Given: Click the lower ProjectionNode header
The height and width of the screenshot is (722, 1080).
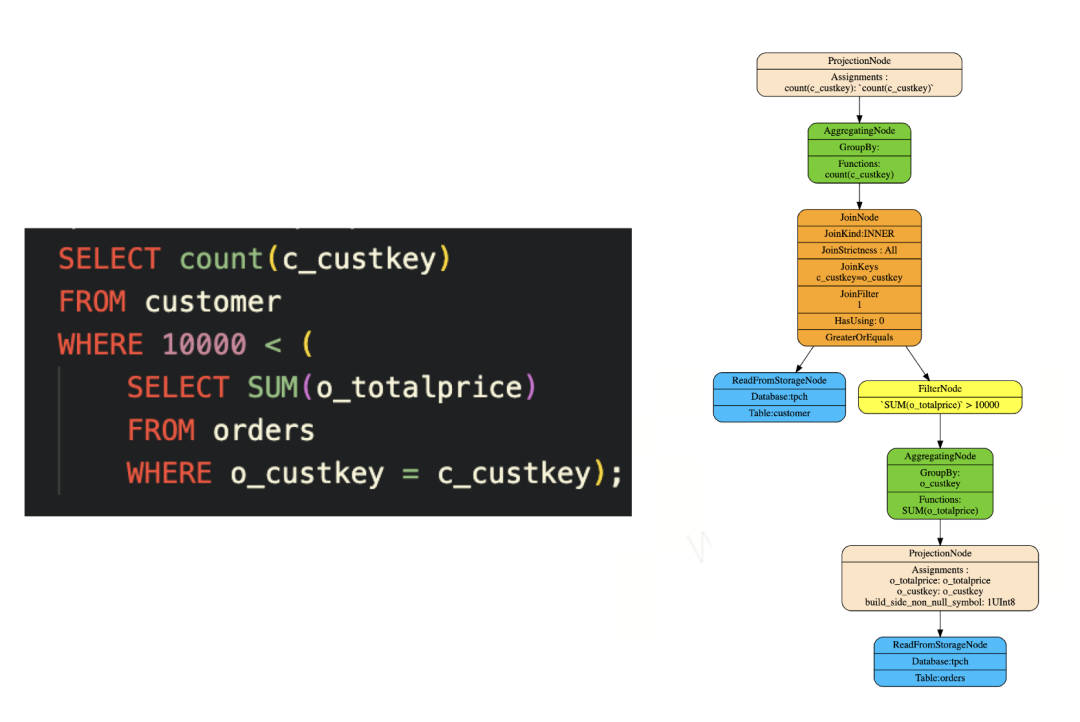Looking at the screenshot, I should (x=939, y=553).
